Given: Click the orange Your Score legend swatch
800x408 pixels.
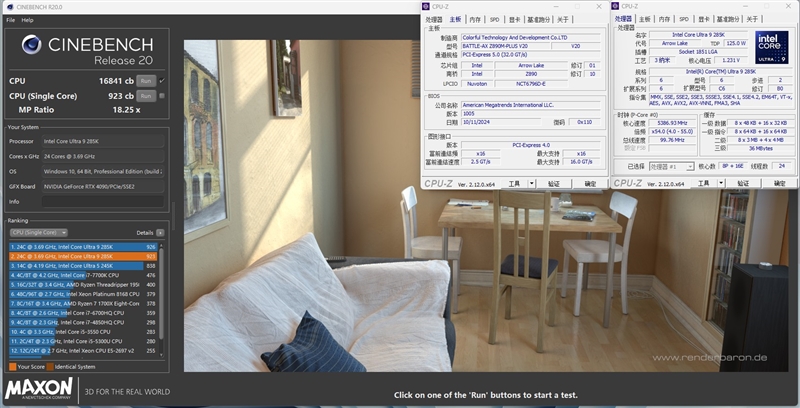Looking at the screenshot, I should tap(11, 367).
